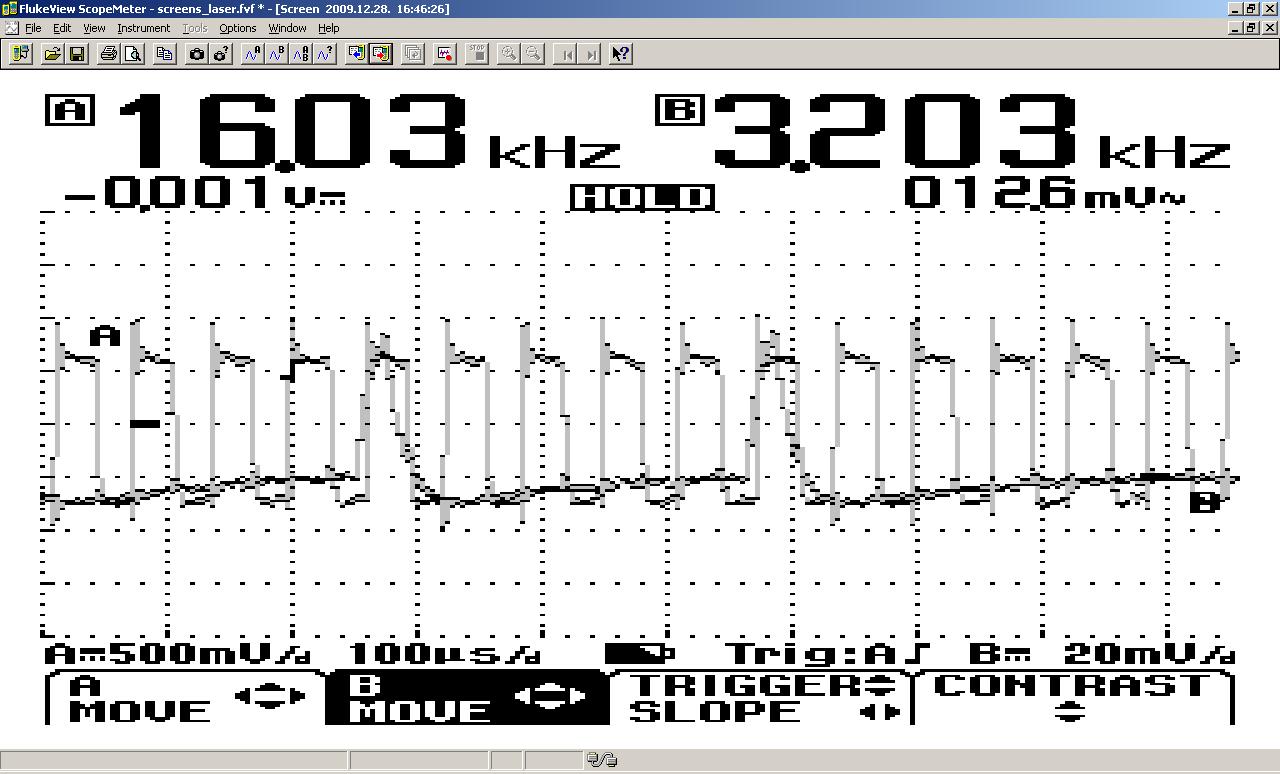The height and width of the screenshot is (774, 1280).
Task: Minimize the inner document window
Action: [x=1234, y=28]
